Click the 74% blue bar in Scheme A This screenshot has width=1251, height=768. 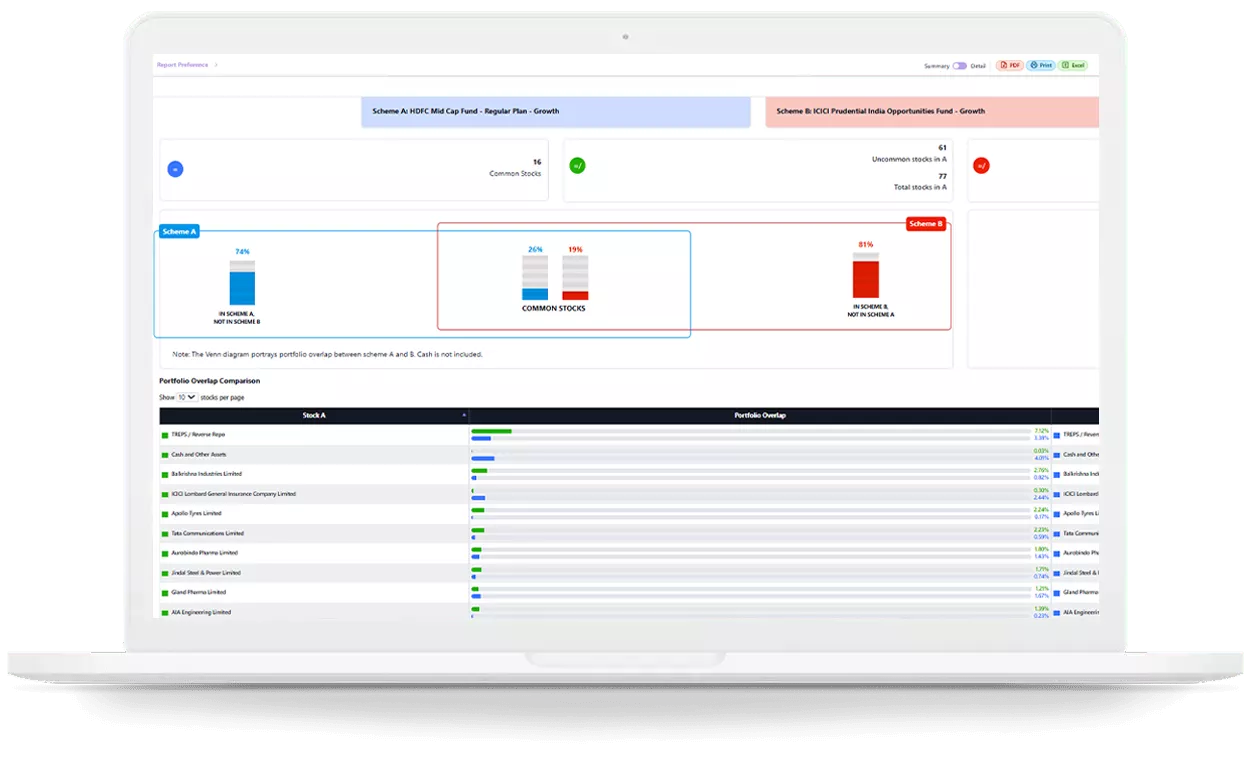coord(242,287)
